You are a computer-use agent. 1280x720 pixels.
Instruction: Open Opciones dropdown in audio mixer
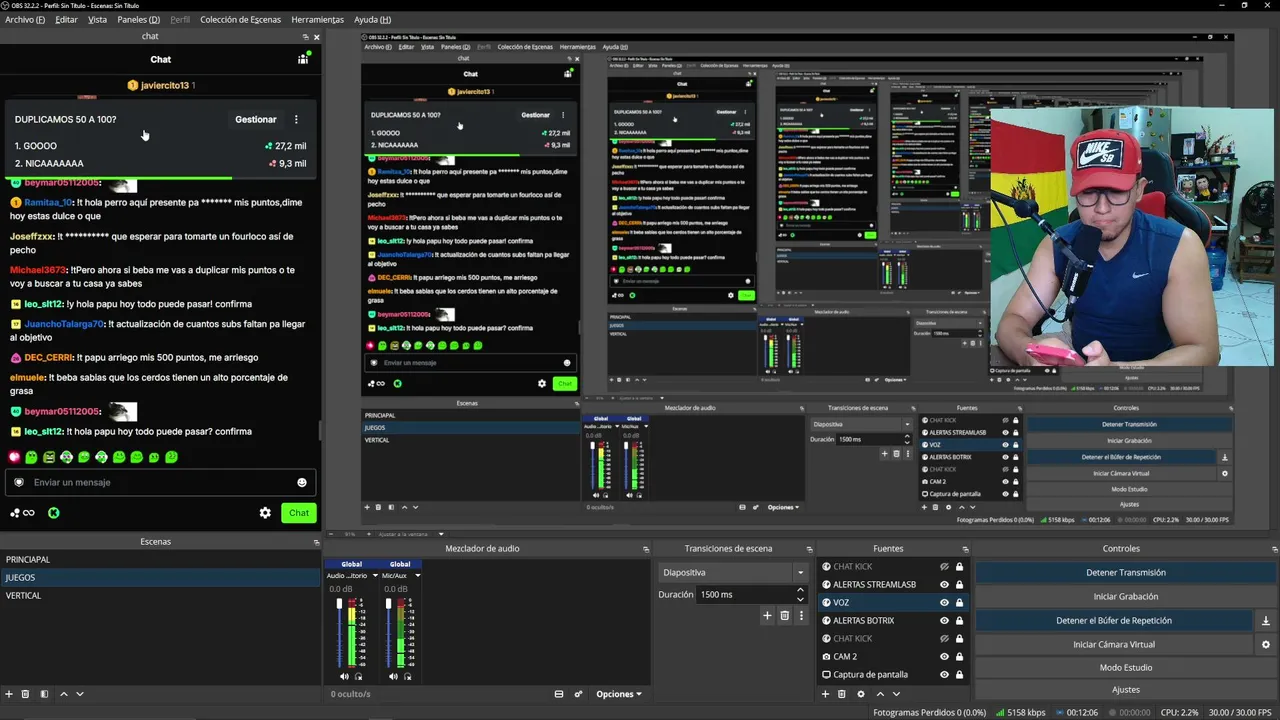619,694
